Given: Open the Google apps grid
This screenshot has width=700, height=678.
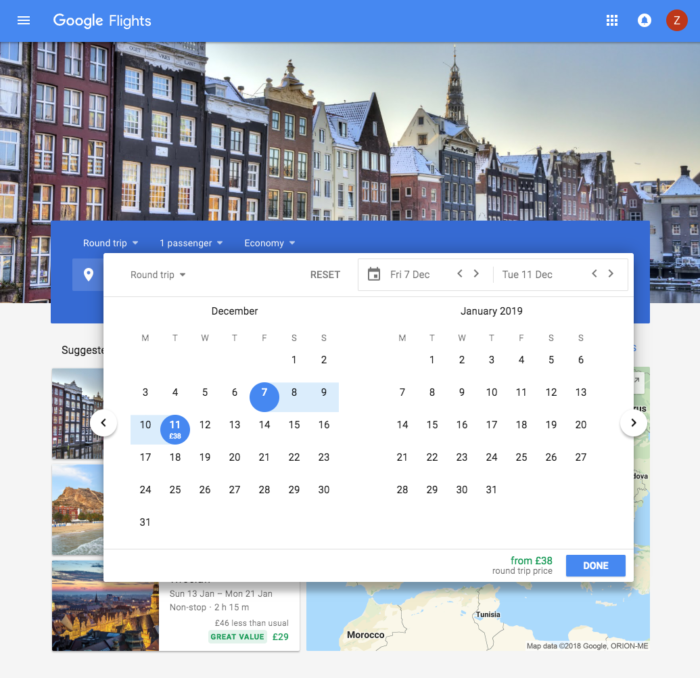Looking at the screenshot, I should pyautogui.click(x=612, y=20).
